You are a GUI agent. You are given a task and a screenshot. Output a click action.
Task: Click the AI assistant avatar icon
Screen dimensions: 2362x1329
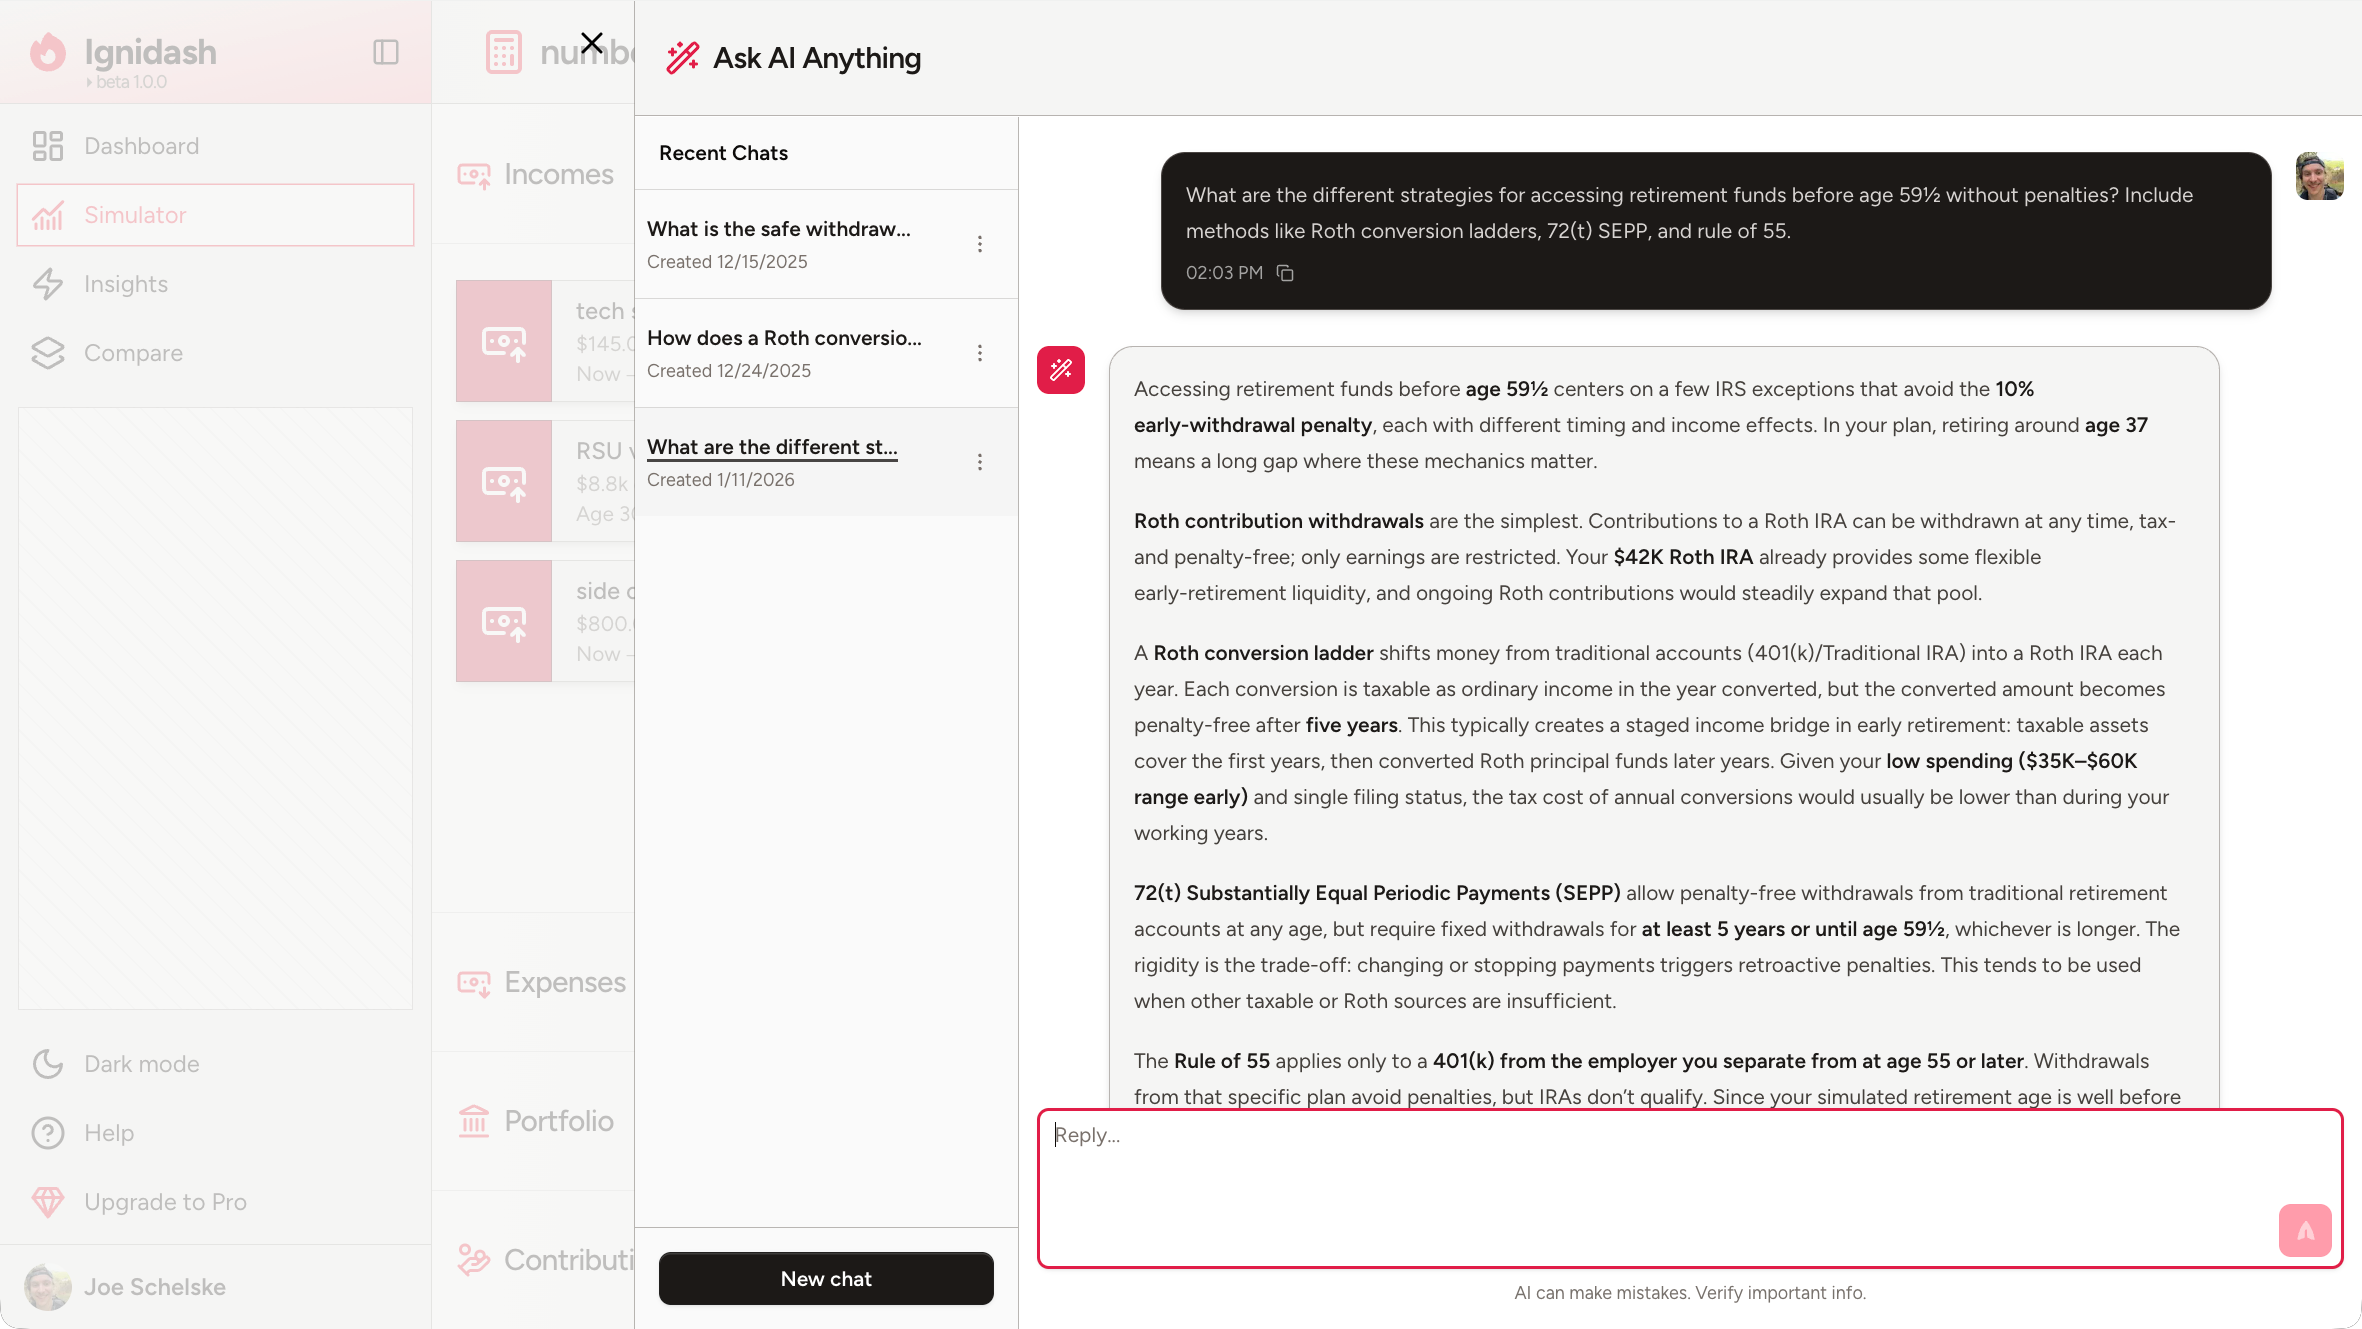[x=1060, y=370]
